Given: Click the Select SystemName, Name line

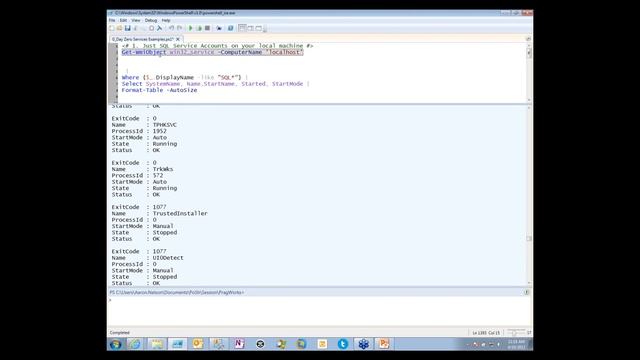Looking at the screenshot, I should point(216,84).
